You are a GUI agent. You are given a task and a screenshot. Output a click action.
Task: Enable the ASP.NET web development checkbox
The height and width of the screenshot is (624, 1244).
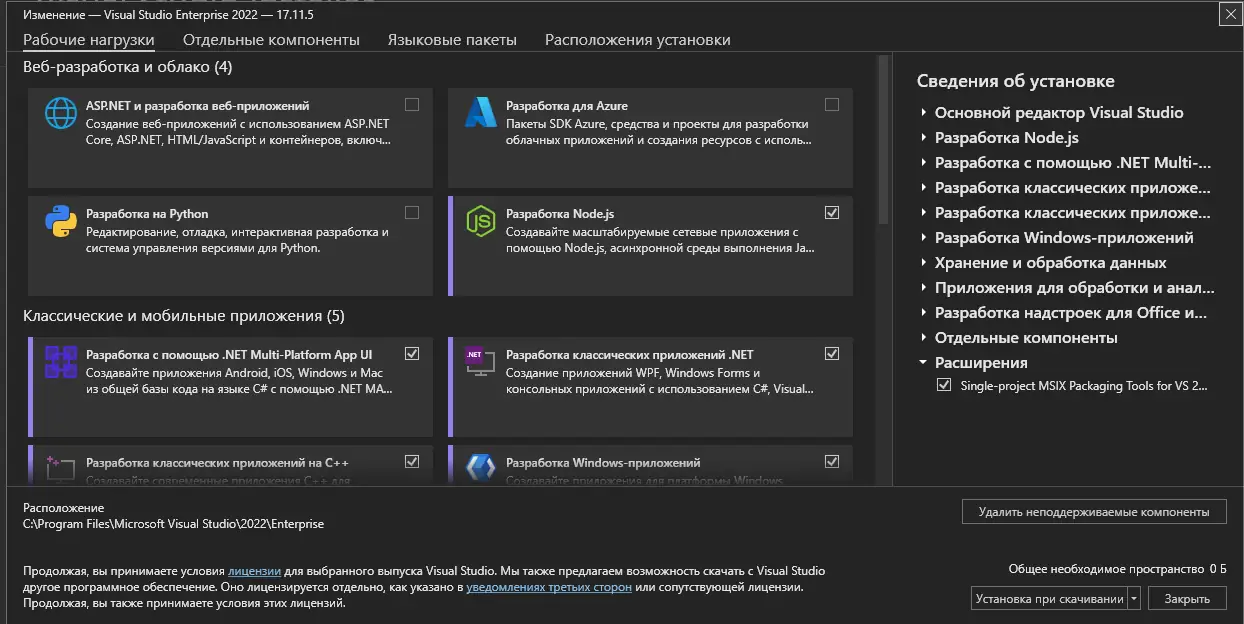412,104
